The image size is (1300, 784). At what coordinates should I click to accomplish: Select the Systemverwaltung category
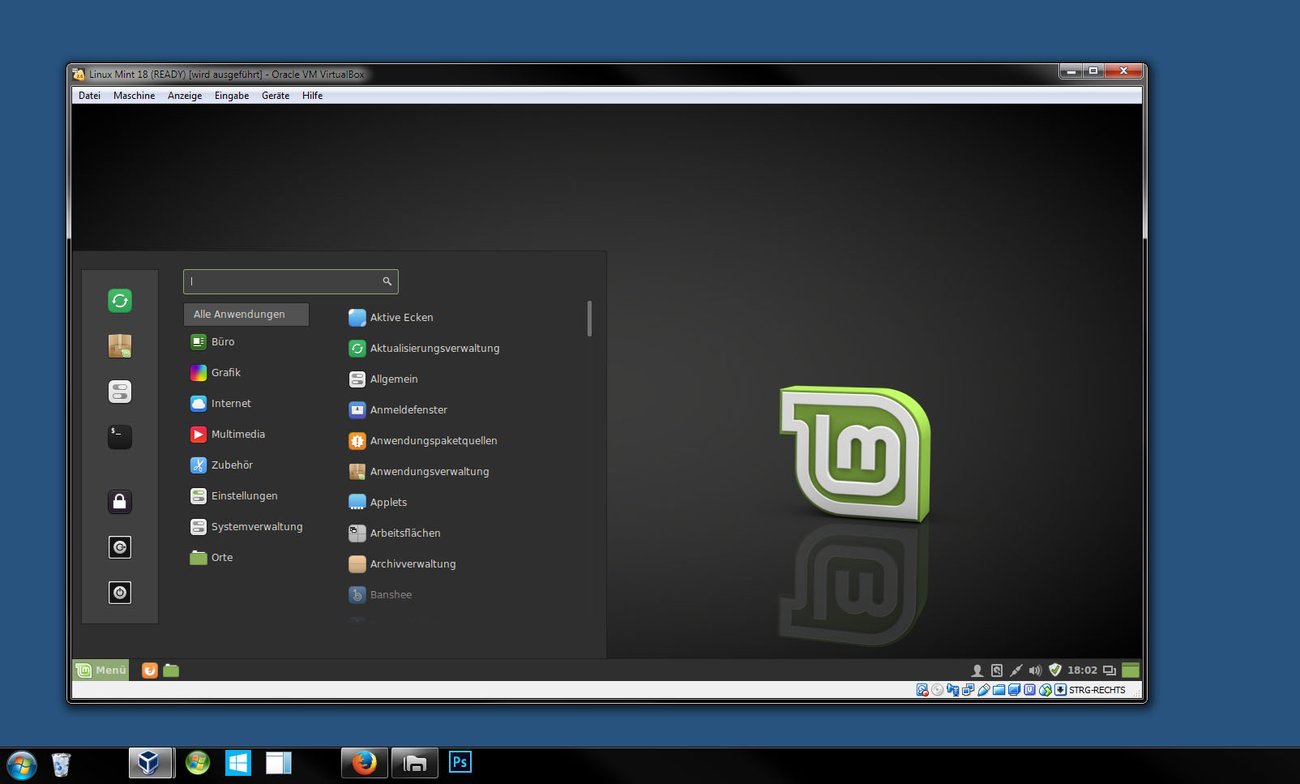coord(258,526)
